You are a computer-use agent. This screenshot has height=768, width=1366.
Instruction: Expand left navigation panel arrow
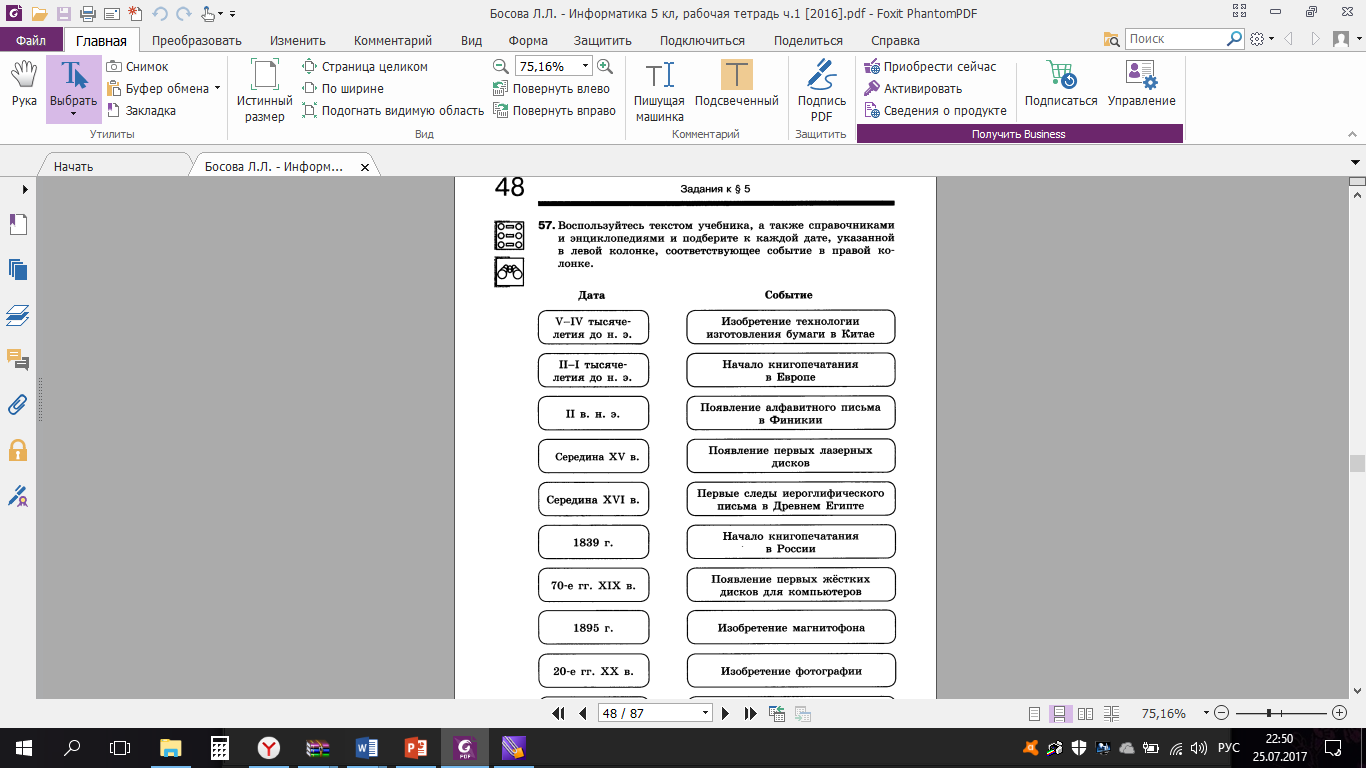click(x=24, y=189)
